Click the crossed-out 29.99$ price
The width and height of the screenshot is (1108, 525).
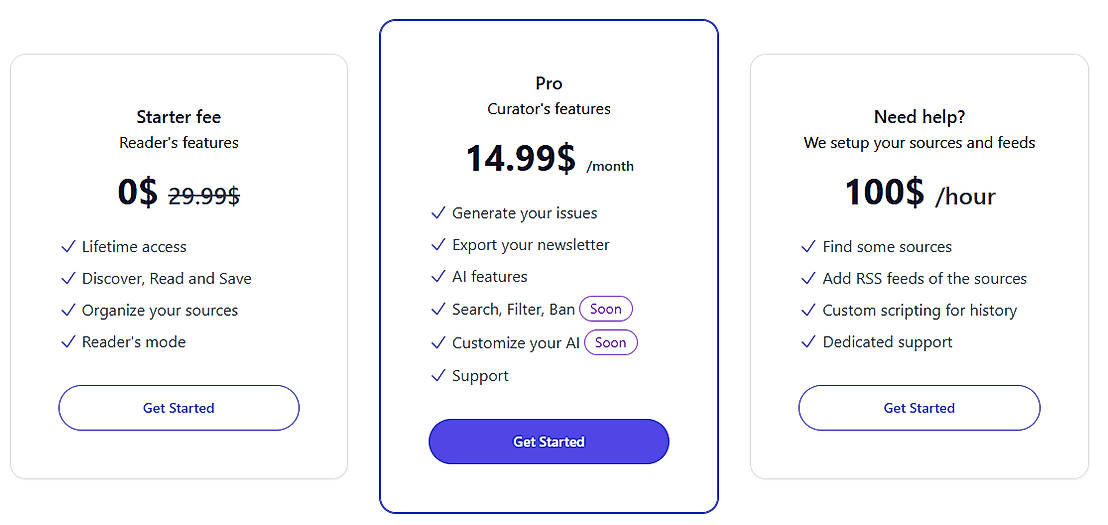click(x=204, y=196)
